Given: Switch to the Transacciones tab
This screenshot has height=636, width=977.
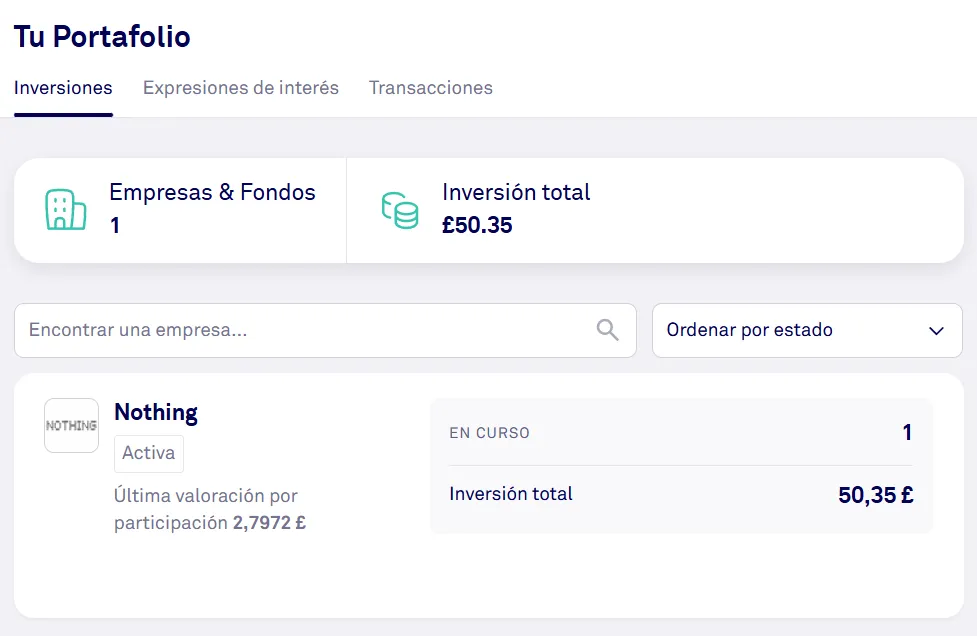Looking at the screenshot, I should click(431, 88).
